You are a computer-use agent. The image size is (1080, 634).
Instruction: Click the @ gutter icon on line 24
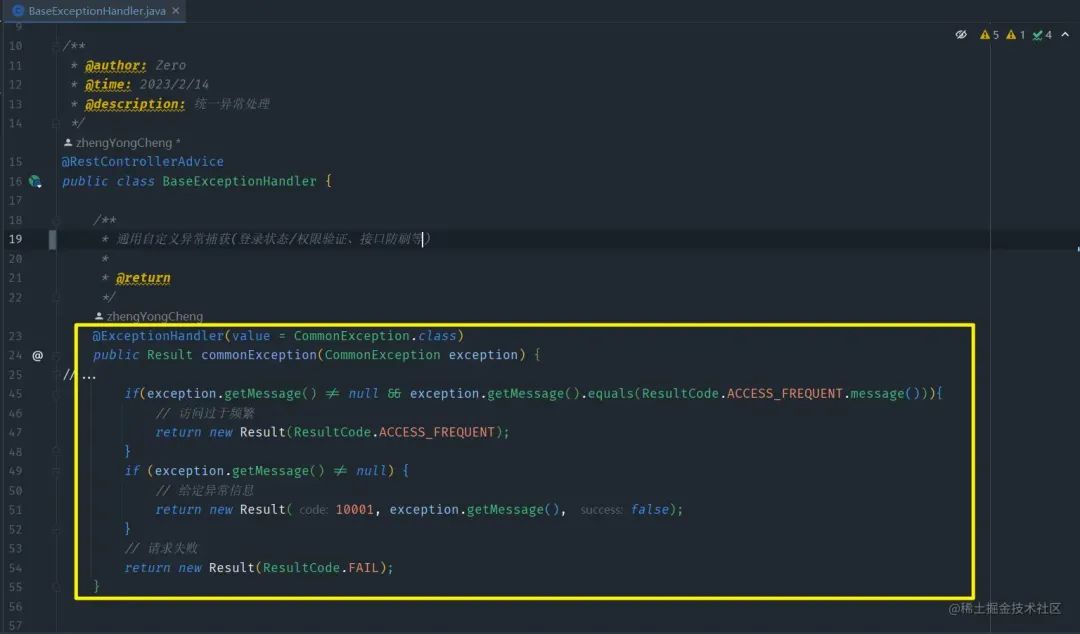(x=37, y=356)
